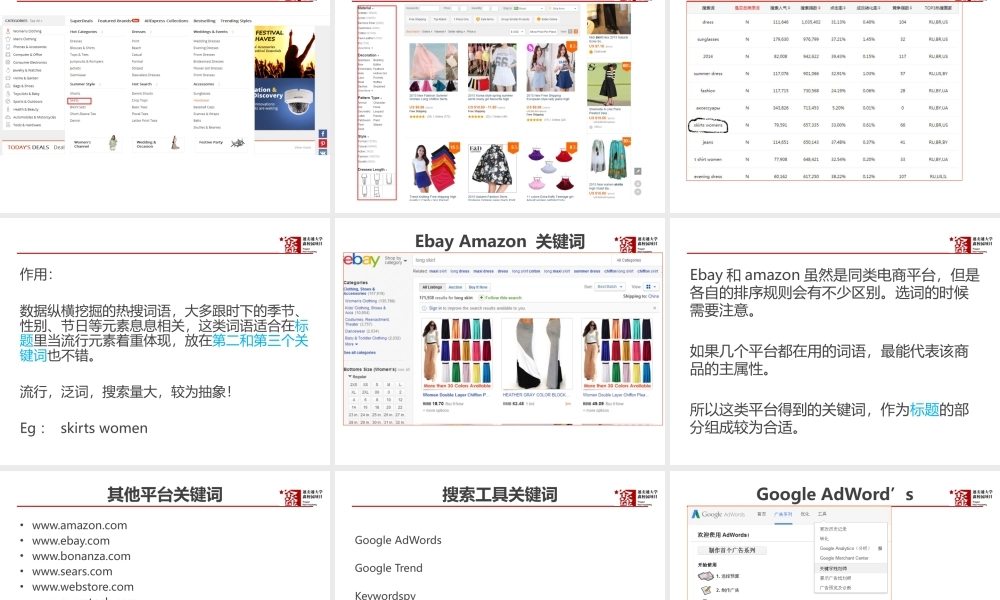Screen dimensions: 1000x600
Task: Switch to the Auction tab on eBay
Action: click(x=455, y=287)
